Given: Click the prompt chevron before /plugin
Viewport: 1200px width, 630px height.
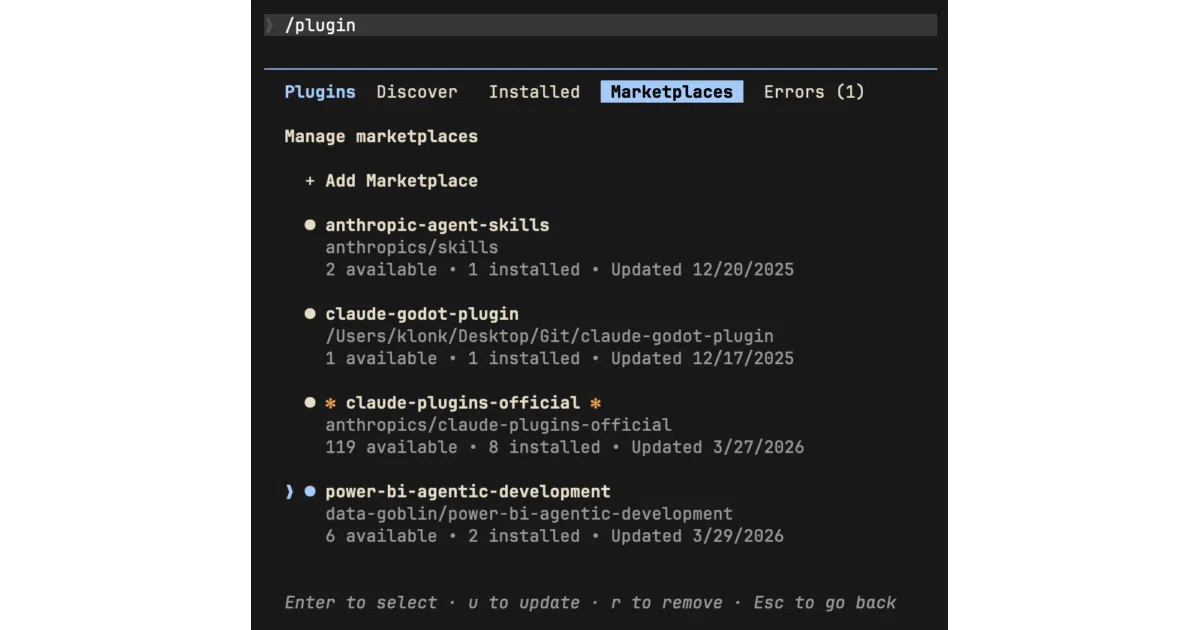Looking at the screenshot, I should [269, 25].
